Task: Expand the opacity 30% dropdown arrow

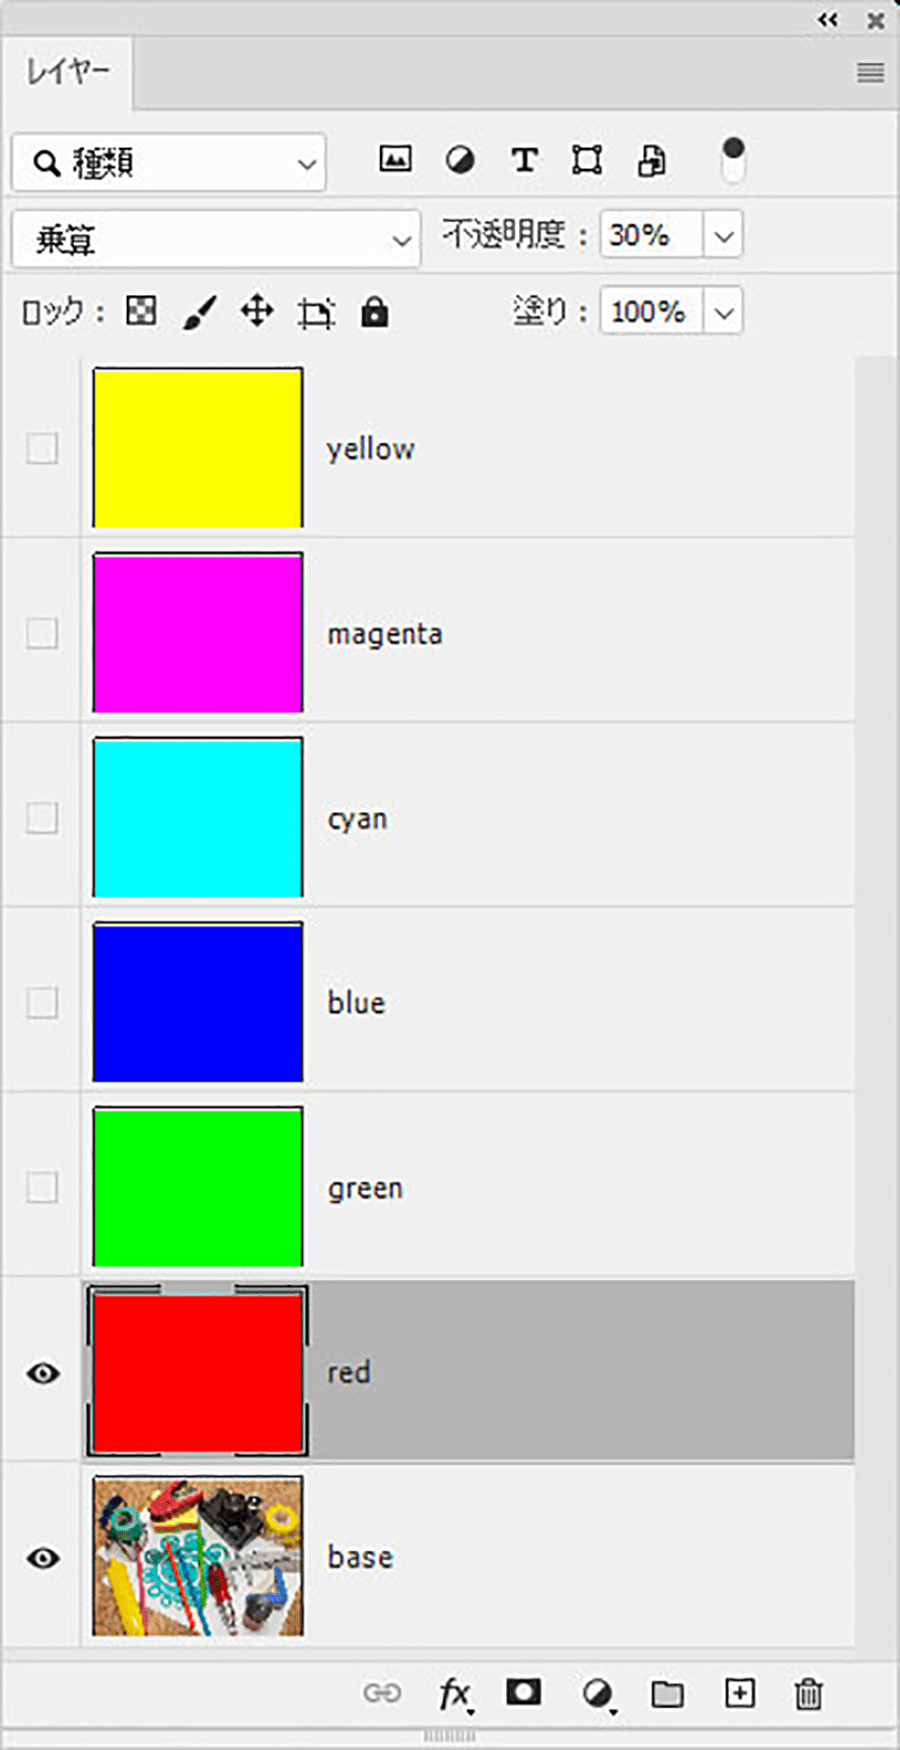Action: click(x=724, y=236)
